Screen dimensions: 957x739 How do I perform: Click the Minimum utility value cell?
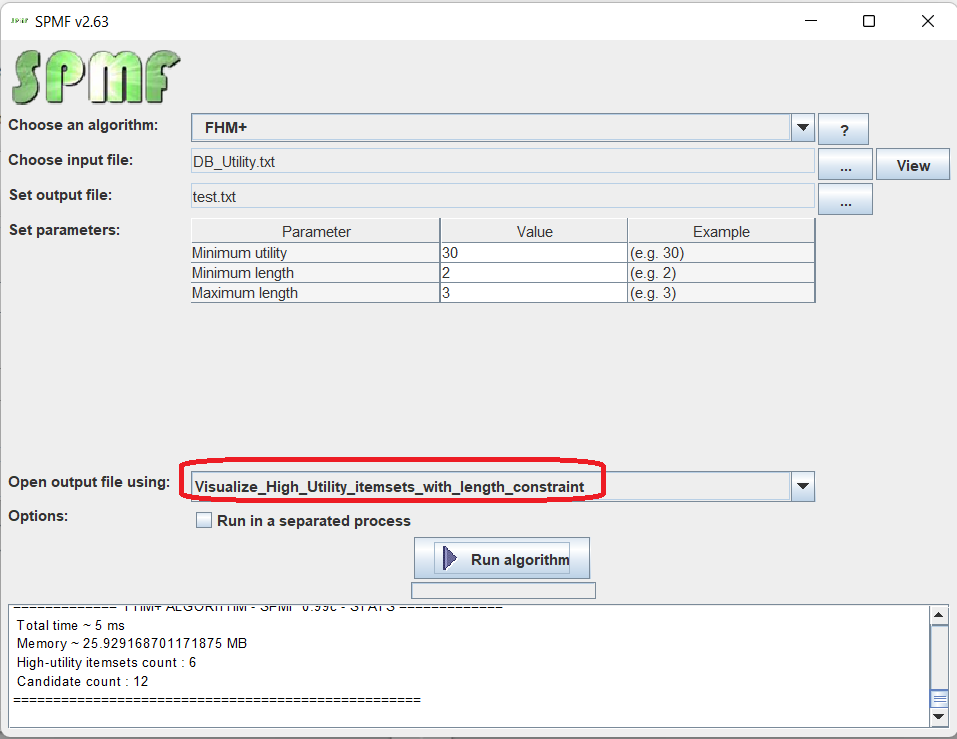[x=533, y=253]
